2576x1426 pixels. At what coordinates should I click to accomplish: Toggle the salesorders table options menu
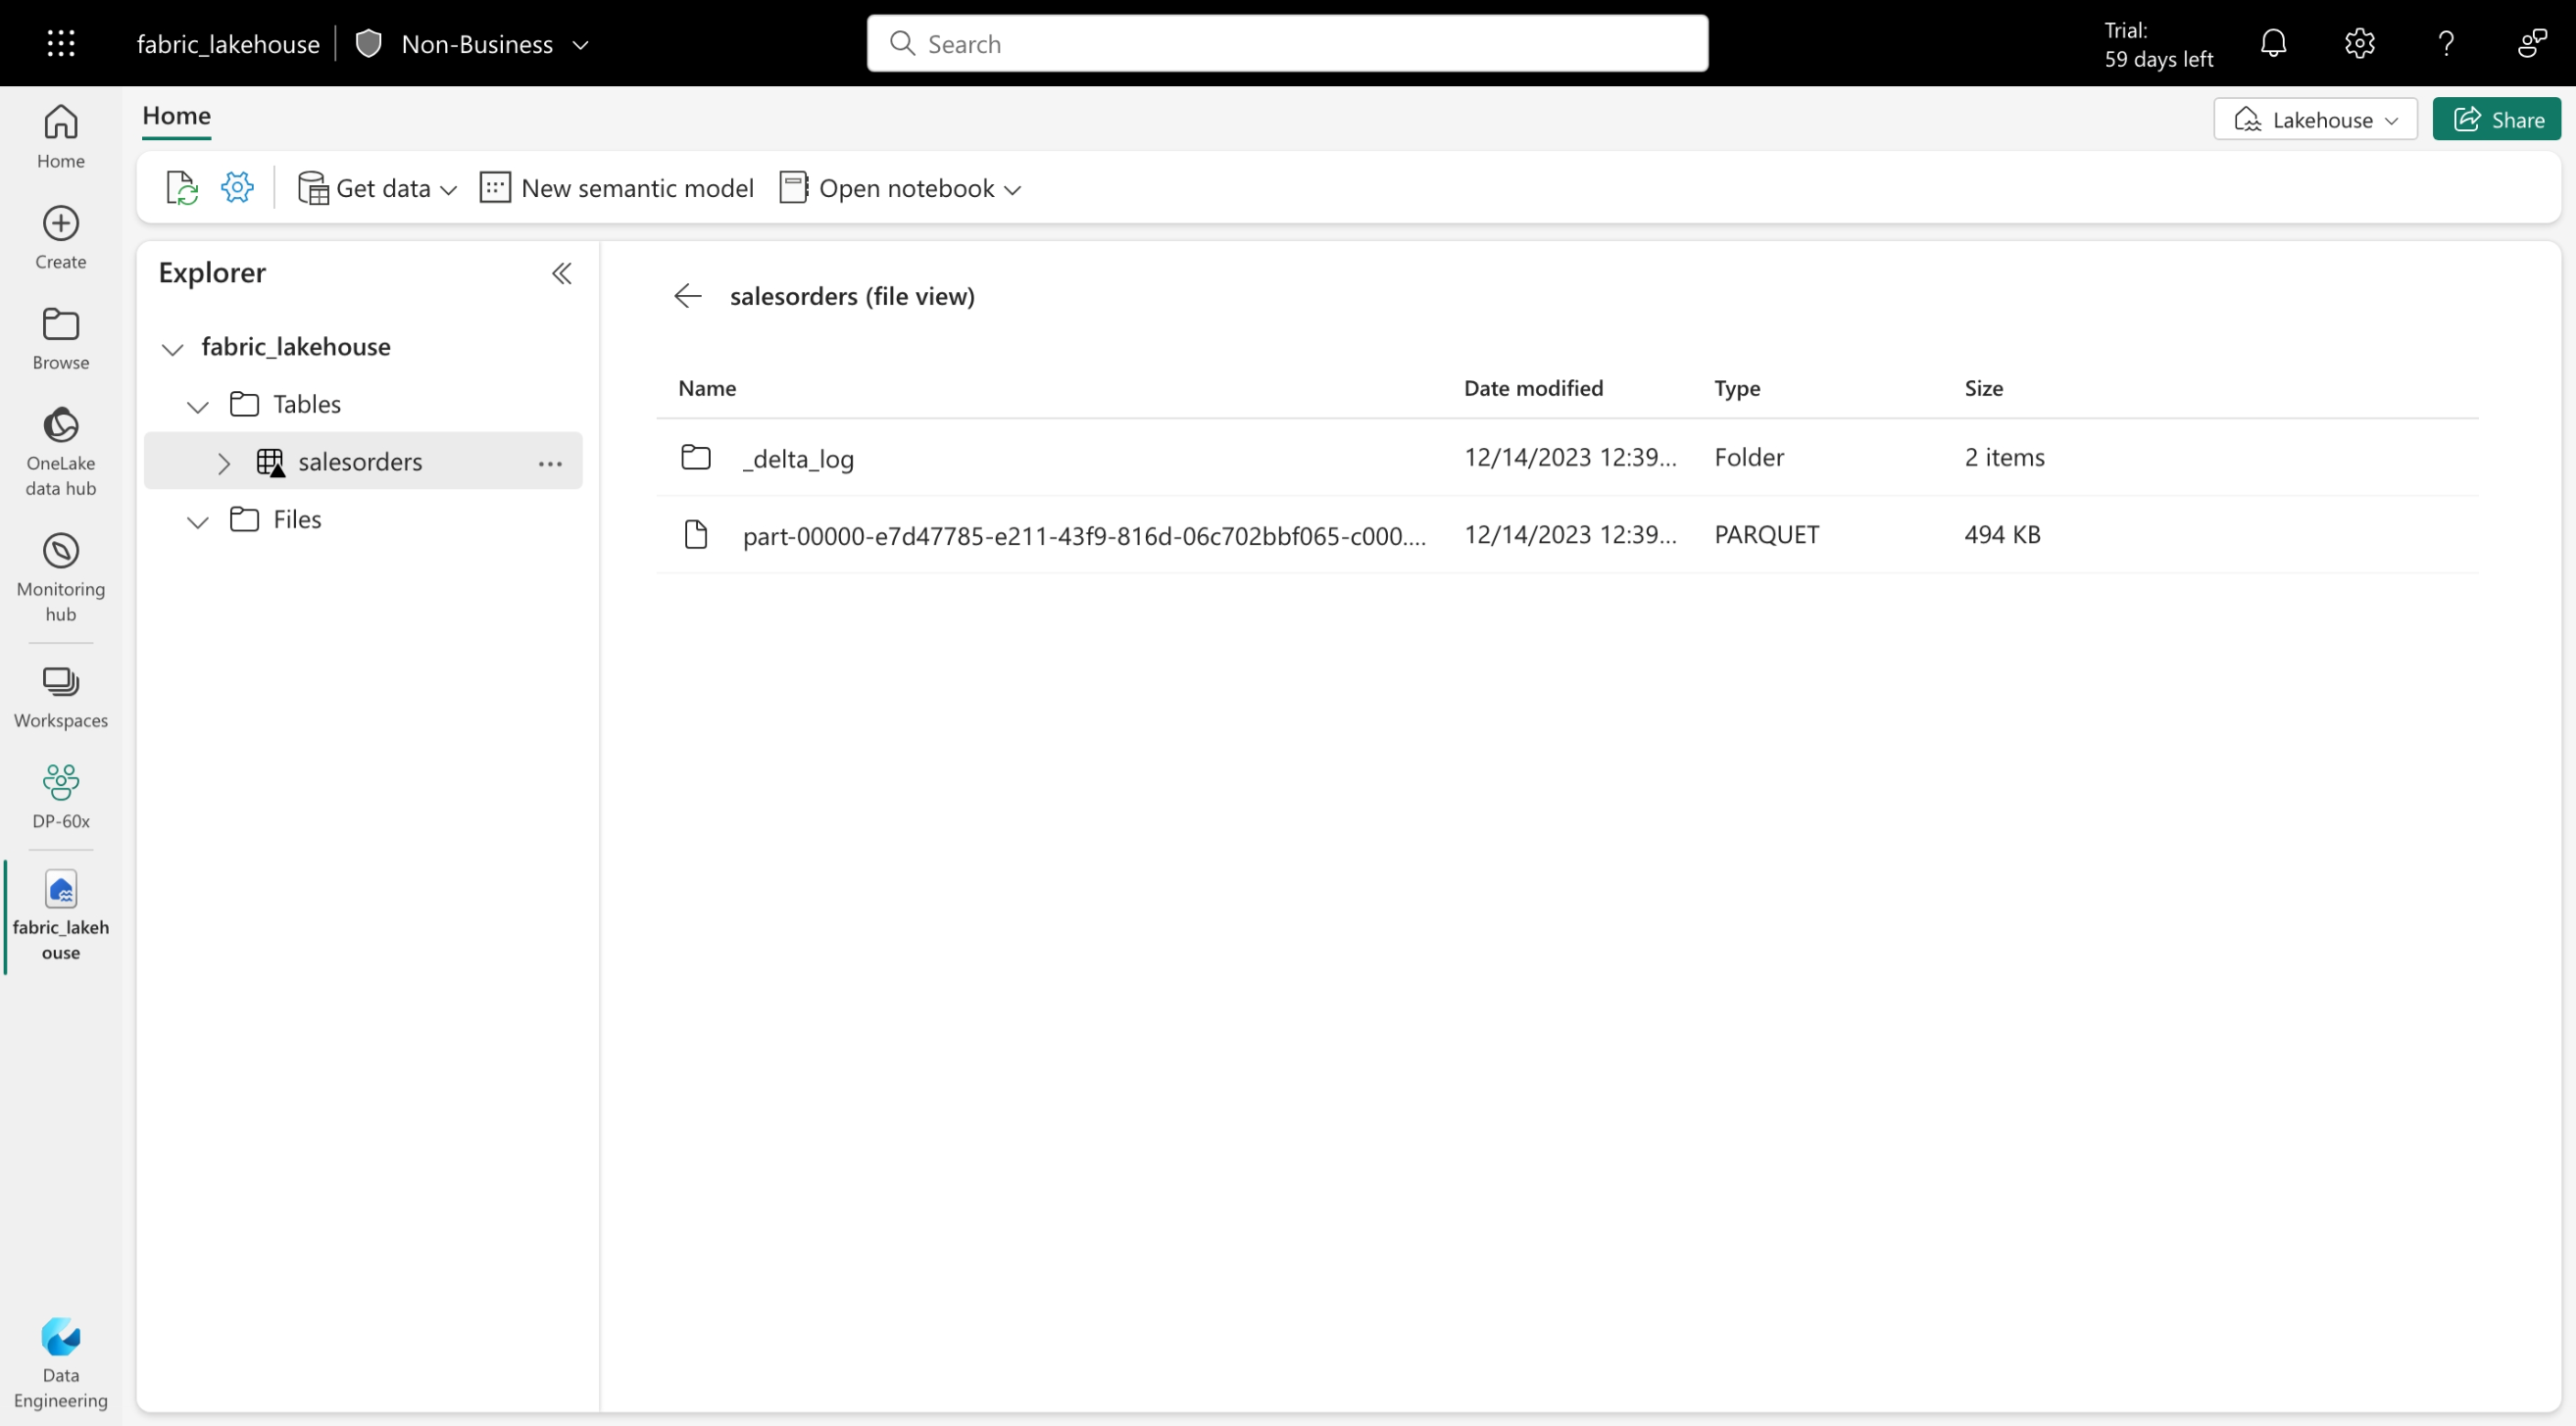click(552, 462)
